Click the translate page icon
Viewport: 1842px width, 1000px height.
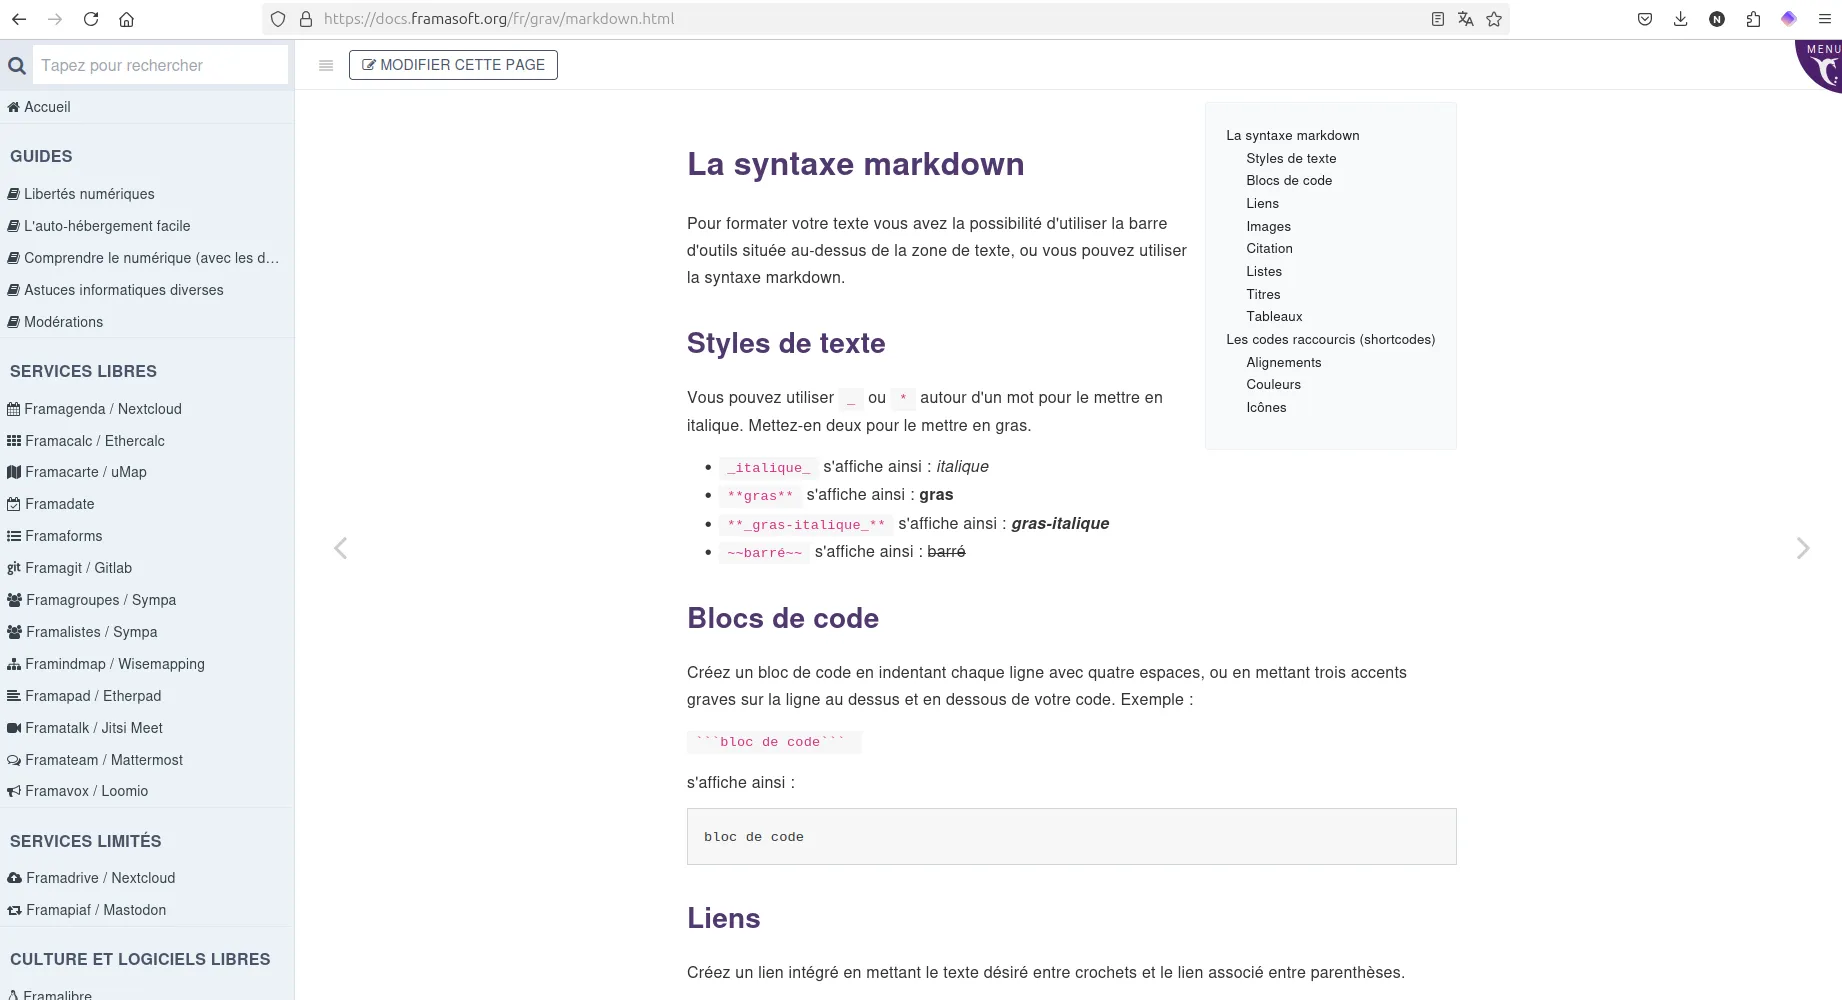(x=1466, y=19)
